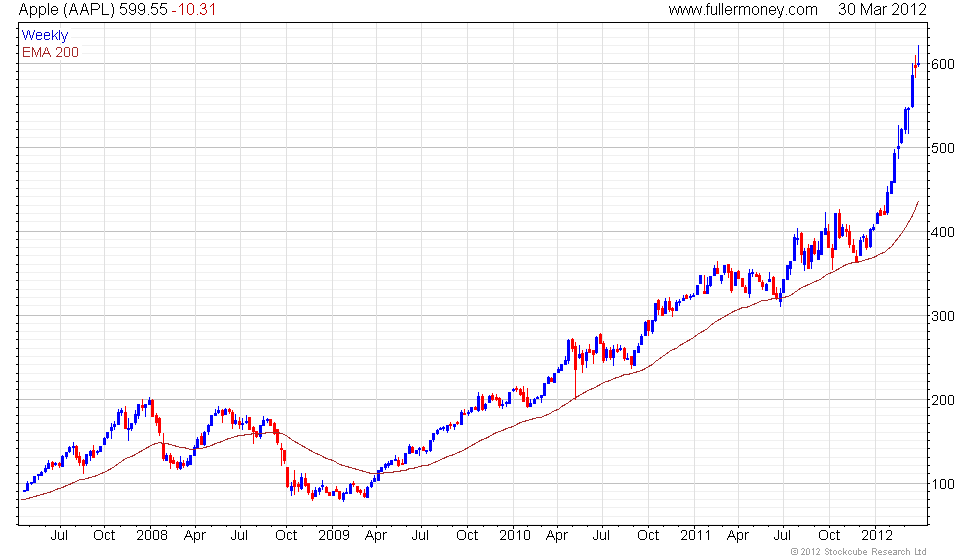Click the 30 Mar 2012 date
The image size is (980, 560).
click(x=882, y=9)
